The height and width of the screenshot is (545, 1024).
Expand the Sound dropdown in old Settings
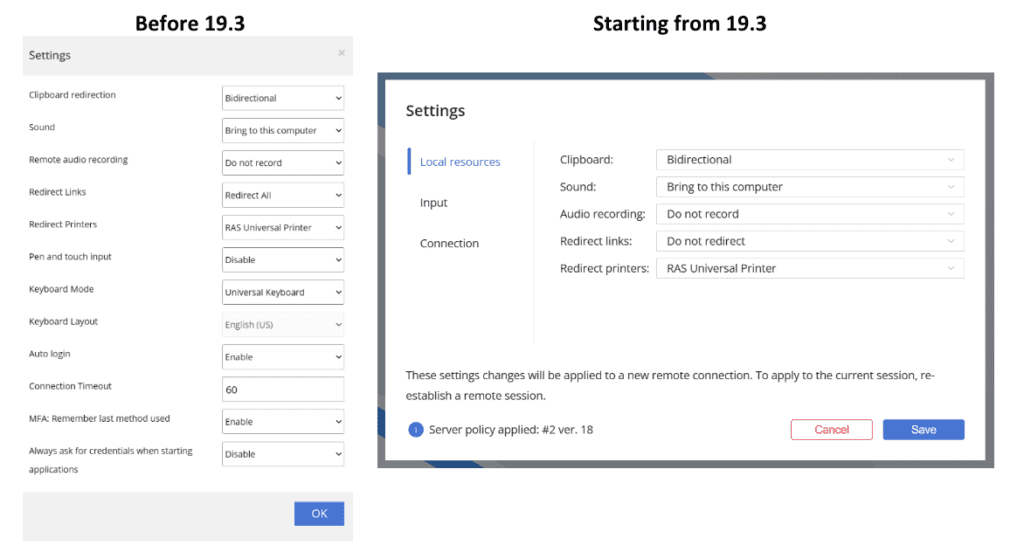pos(283,130)
